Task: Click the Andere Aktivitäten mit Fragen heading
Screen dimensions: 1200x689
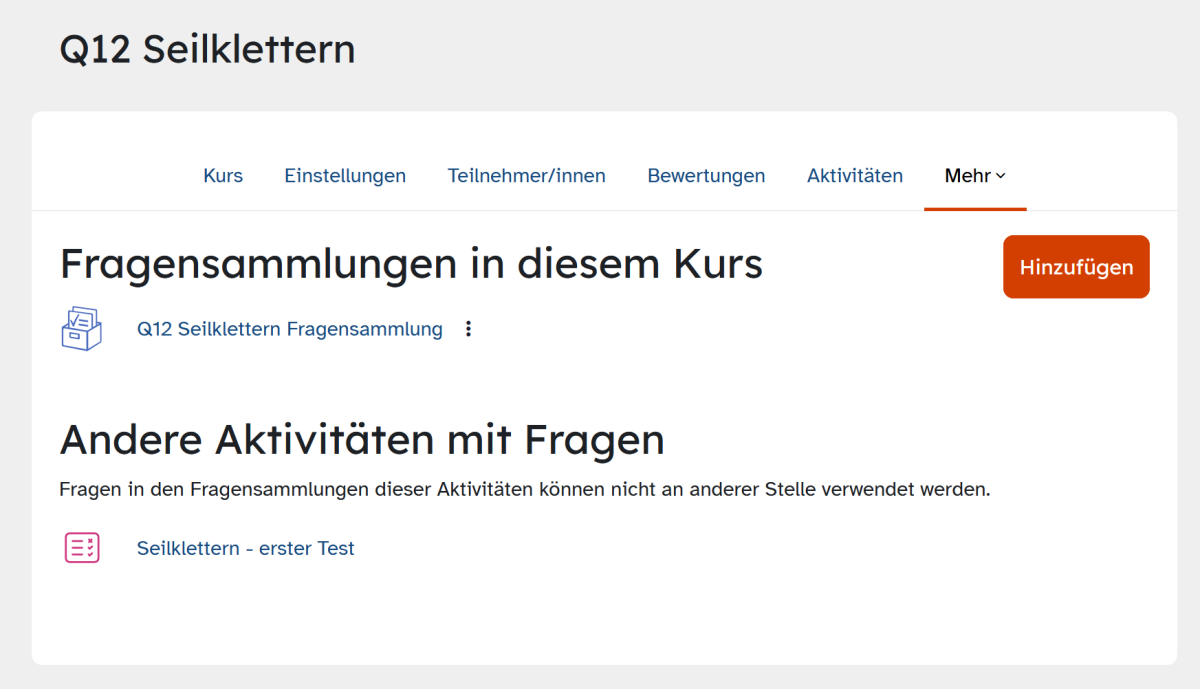Action: (362, 439)
